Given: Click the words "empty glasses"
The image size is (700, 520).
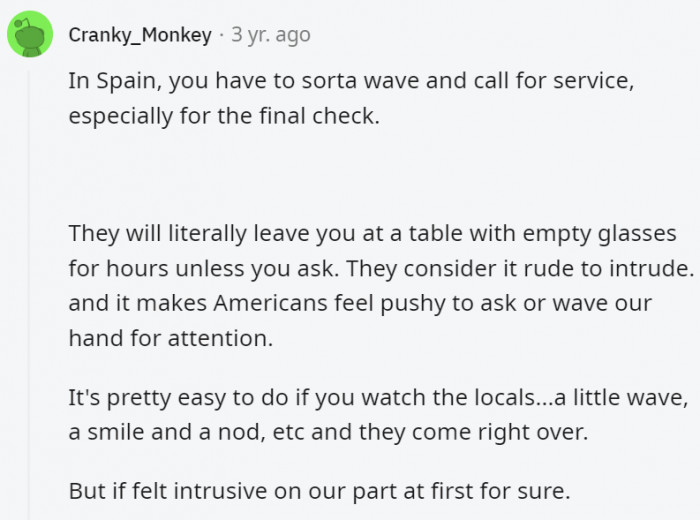Looking at the screenshot, I should click(x=603, y=233).
